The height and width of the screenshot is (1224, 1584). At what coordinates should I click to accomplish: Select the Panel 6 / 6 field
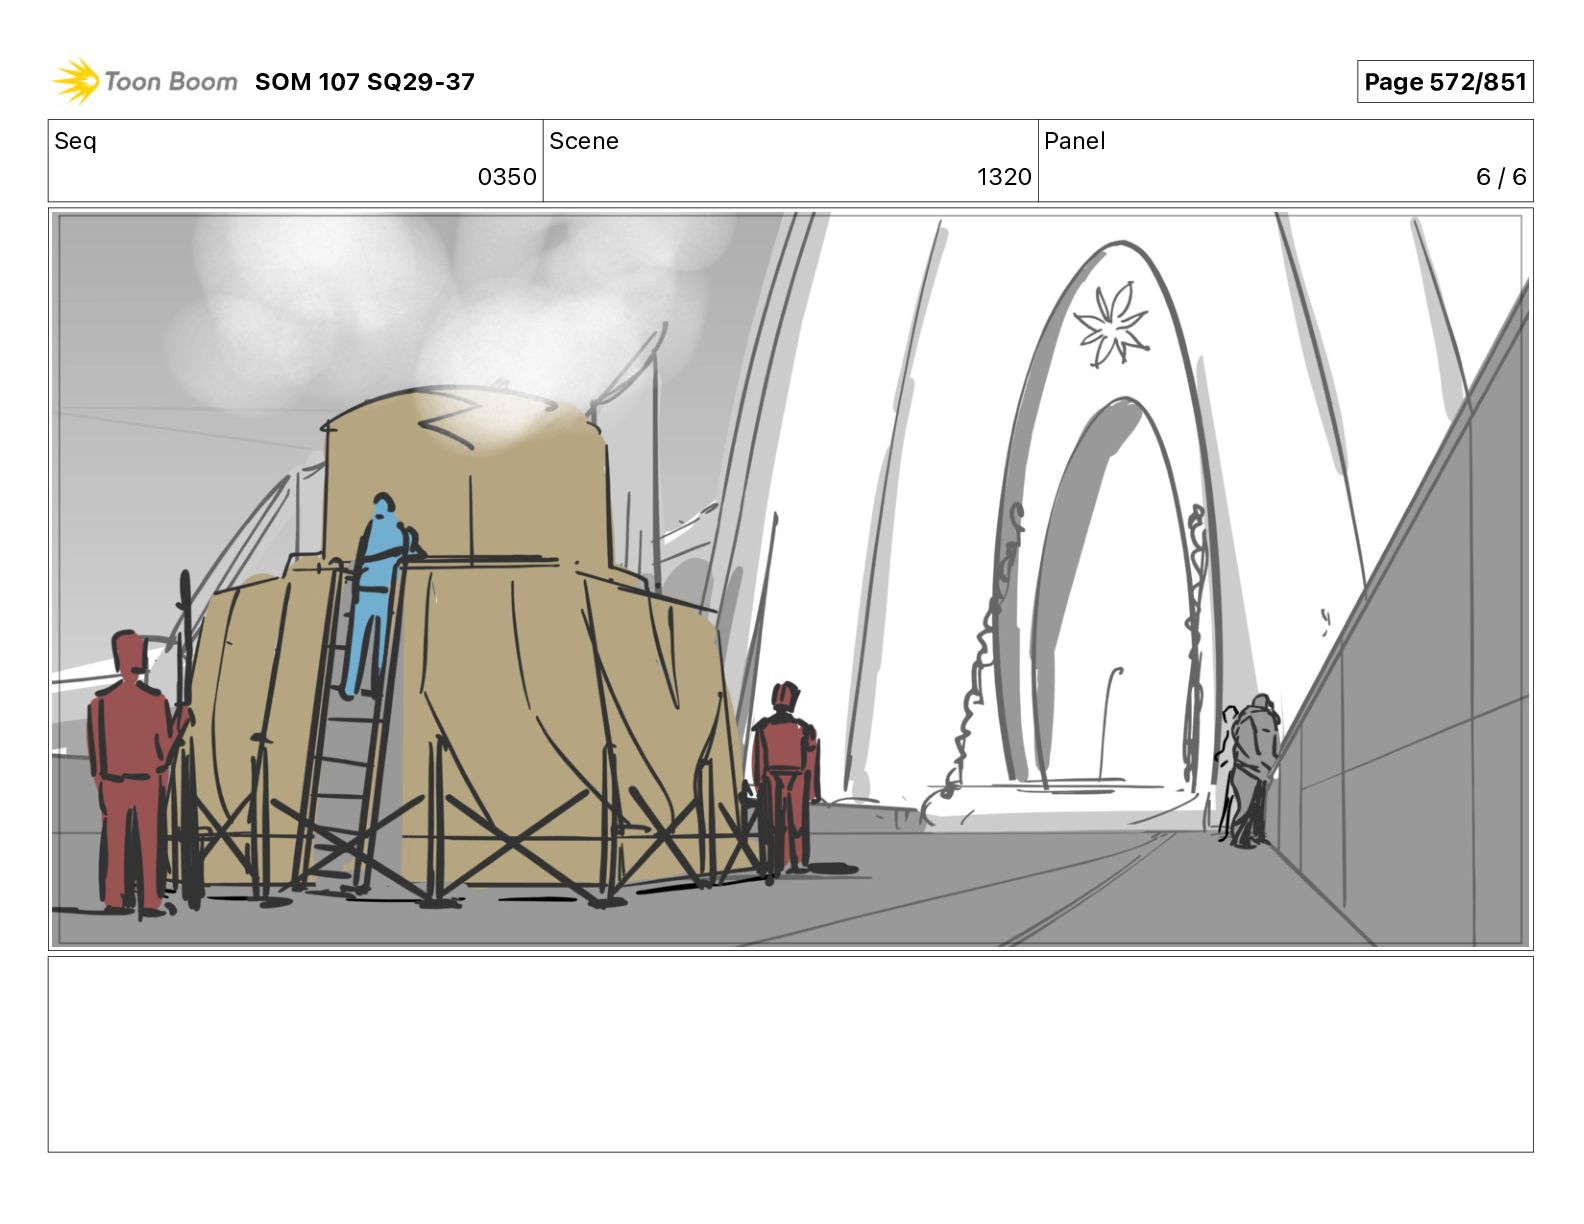(x=1286, y=161)
